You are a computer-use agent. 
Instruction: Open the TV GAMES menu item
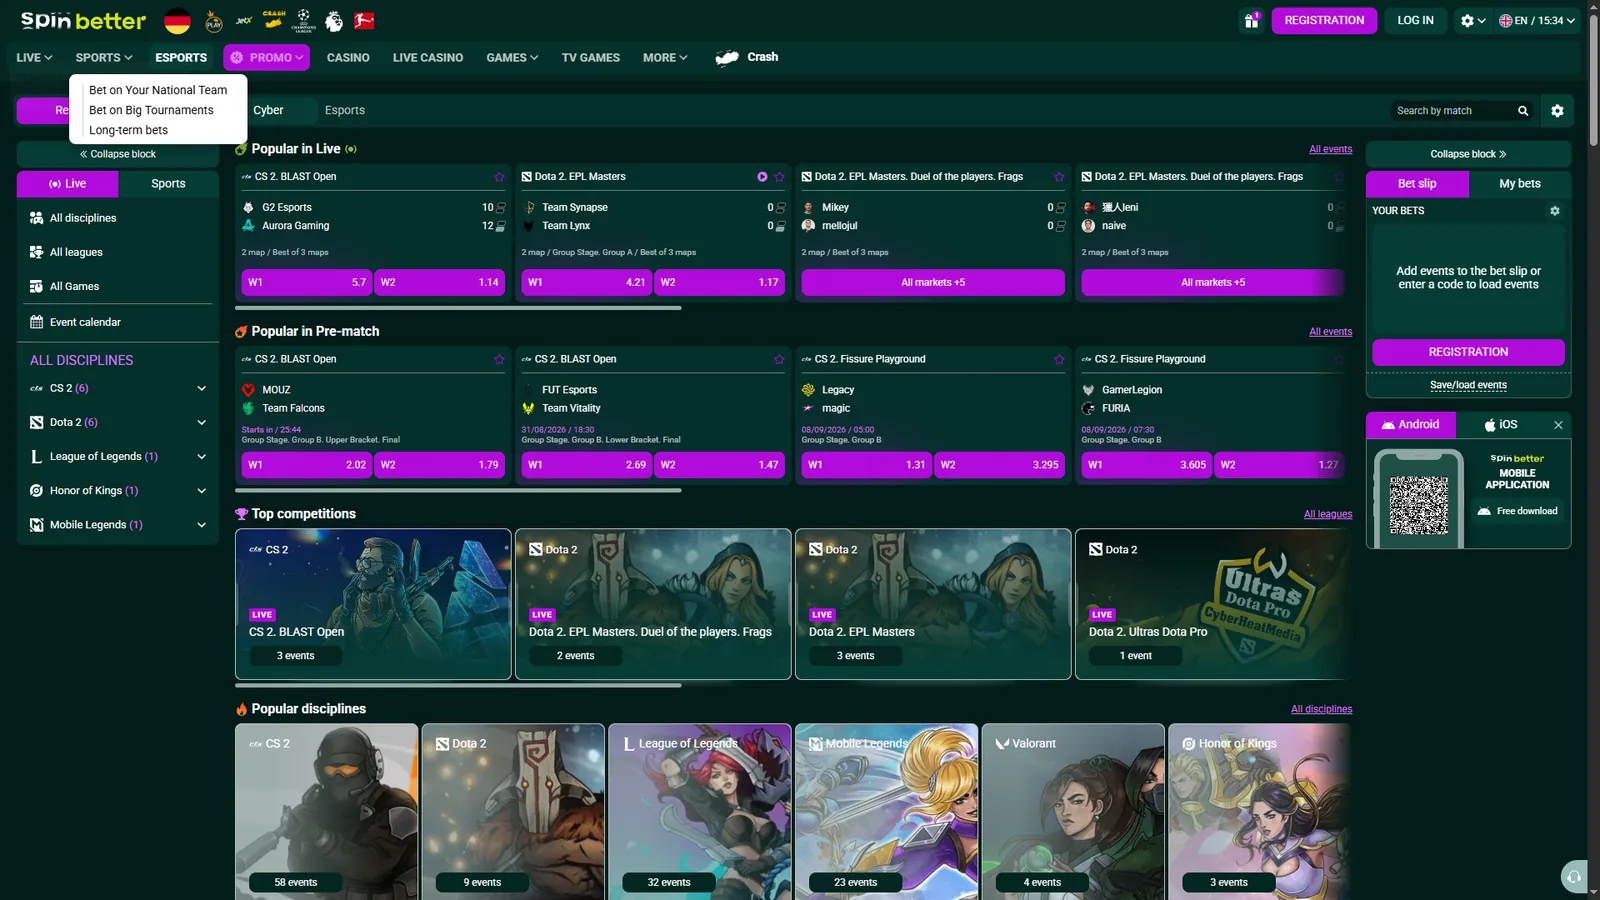tap(590, 58)
